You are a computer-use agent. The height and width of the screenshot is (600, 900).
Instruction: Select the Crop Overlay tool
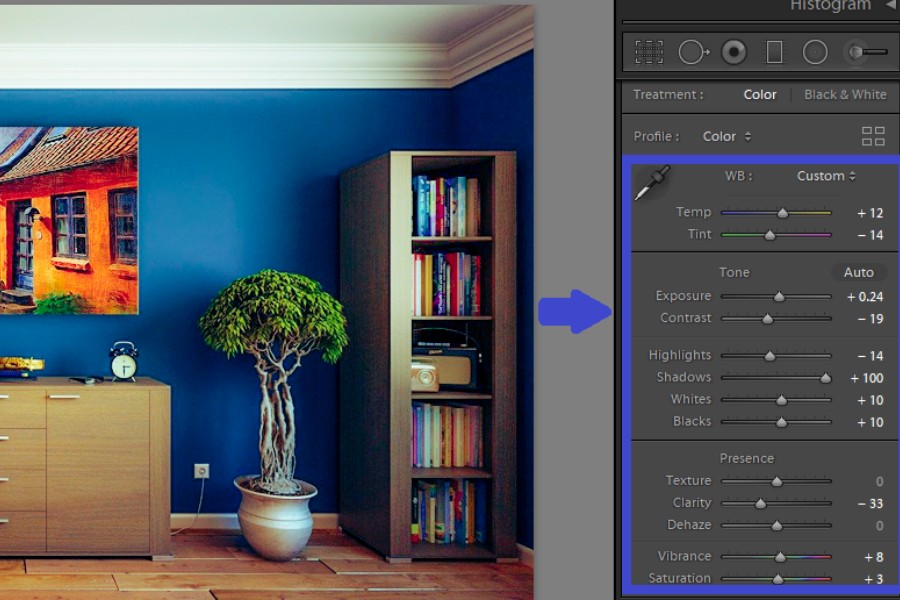[649, 52]
